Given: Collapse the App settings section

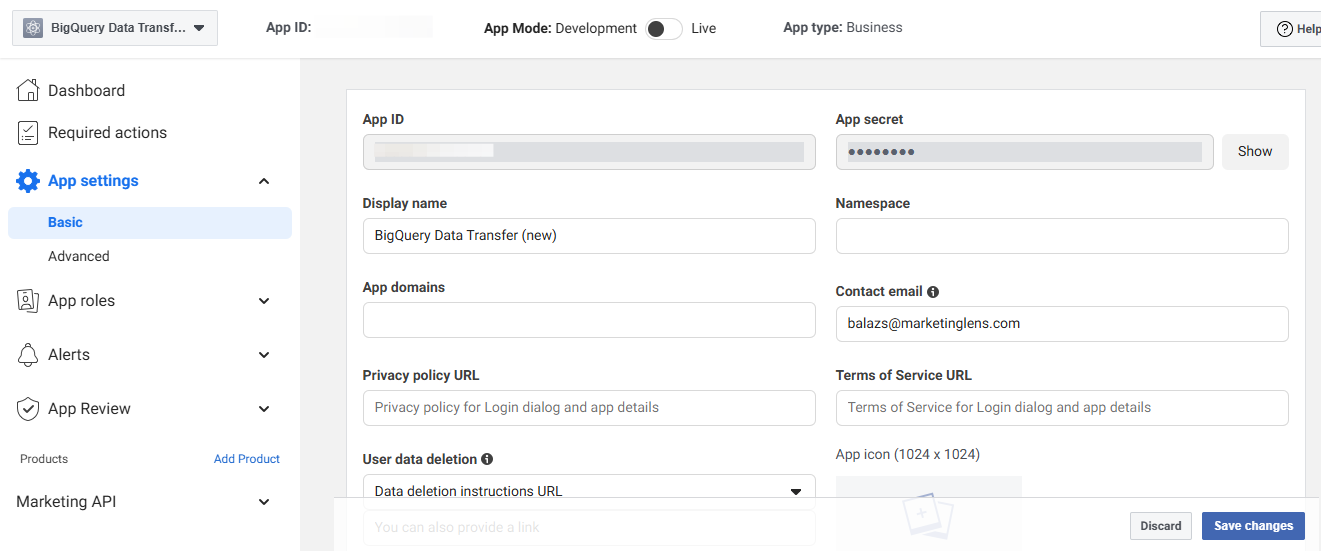Looking at the screenshot, I should pos(264,181).
